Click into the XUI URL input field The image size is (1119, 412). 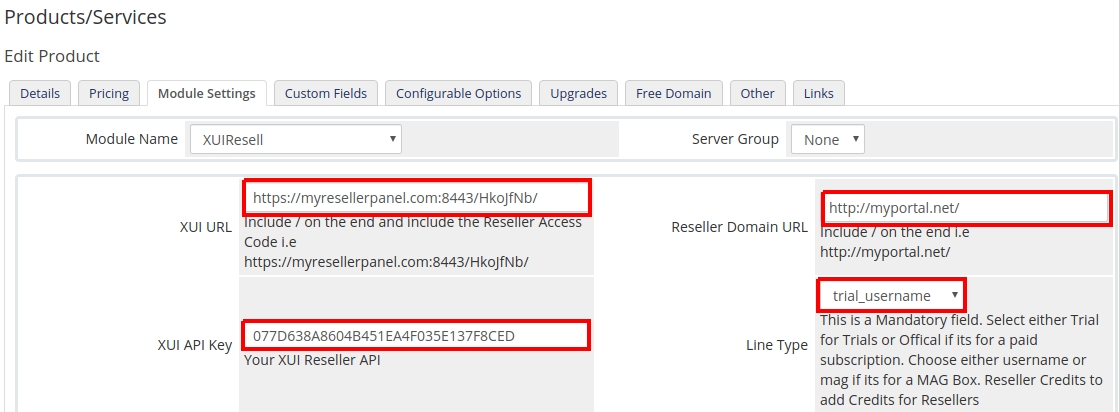416,198
